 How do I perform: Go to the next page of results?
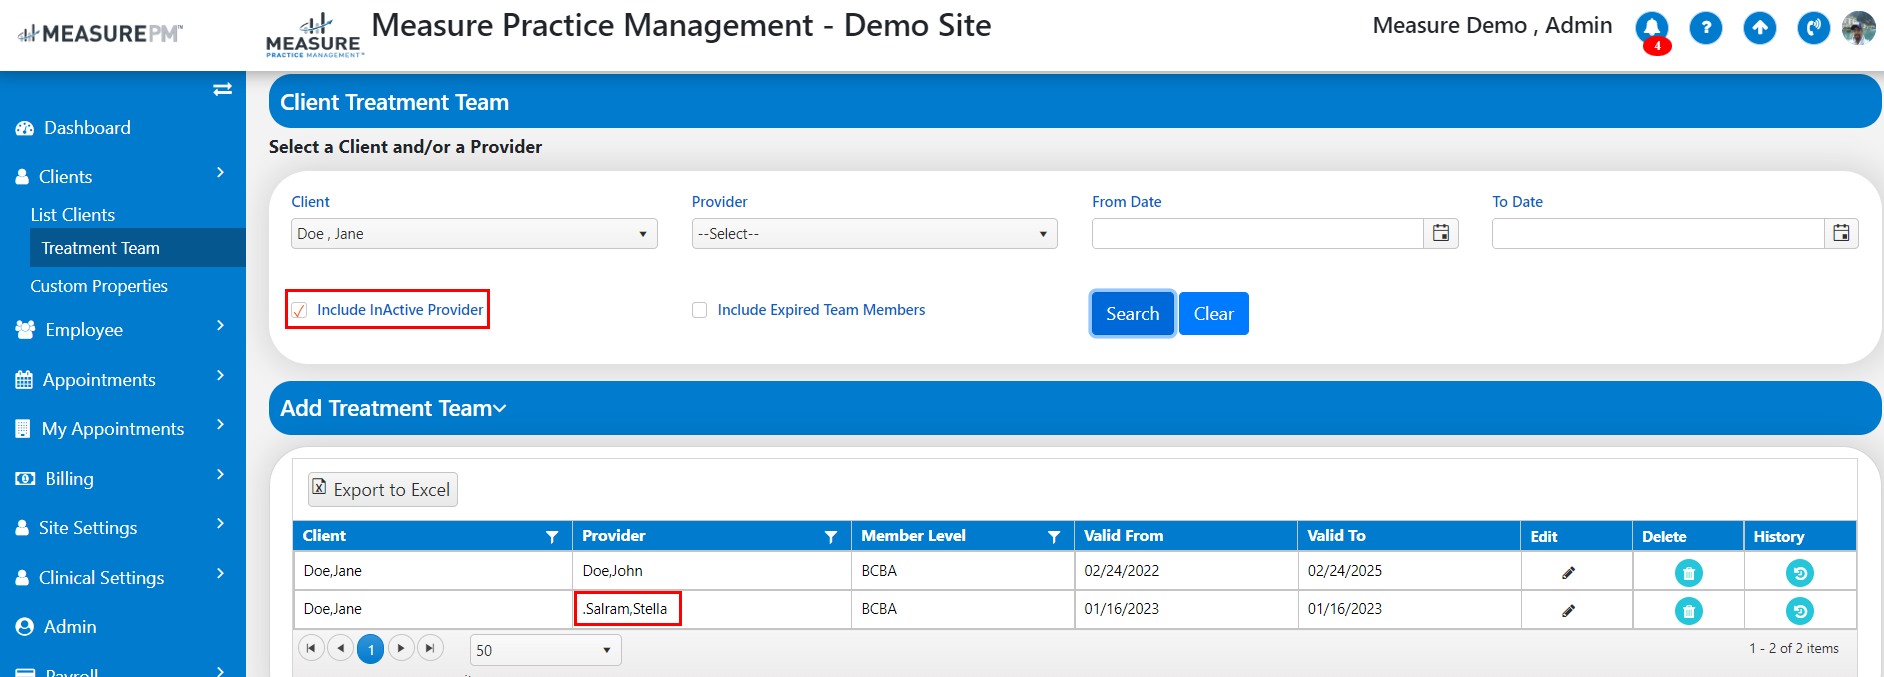coord(401,648)
